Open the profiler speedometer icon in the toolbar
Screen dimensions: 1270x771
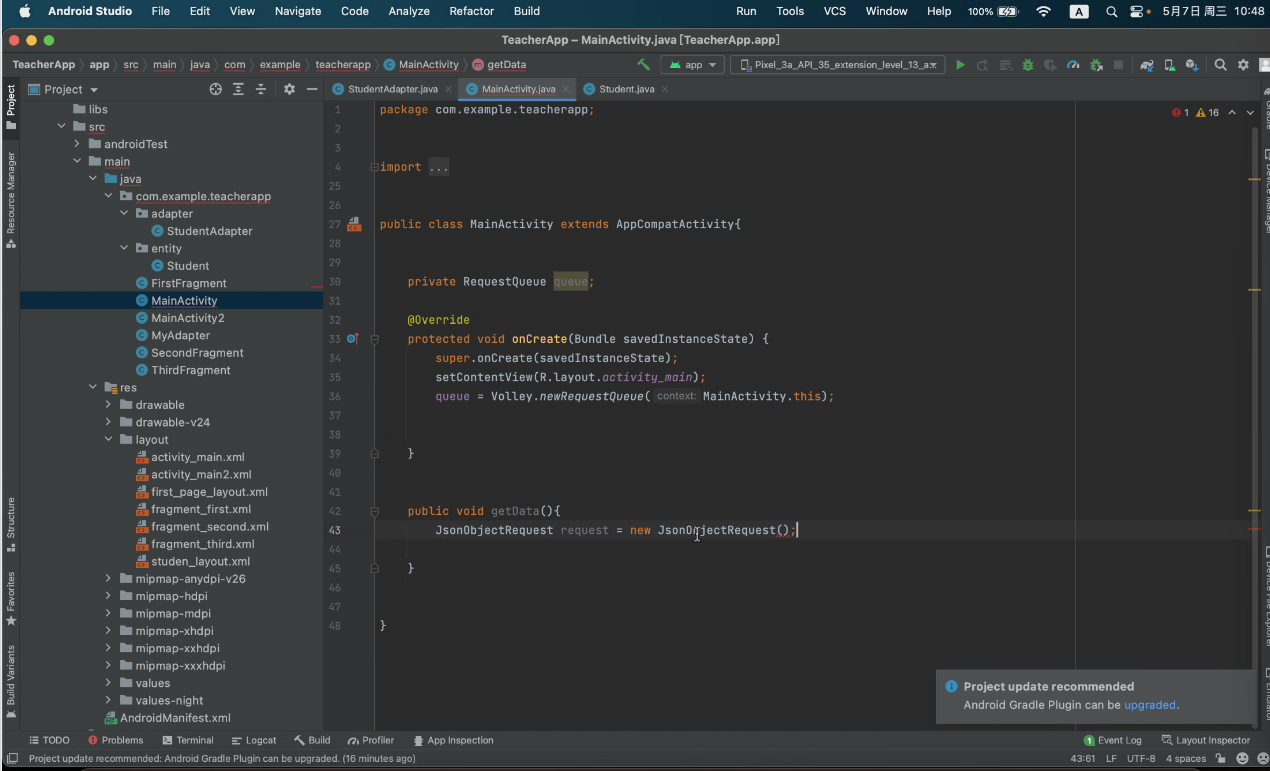(1073, 65)
